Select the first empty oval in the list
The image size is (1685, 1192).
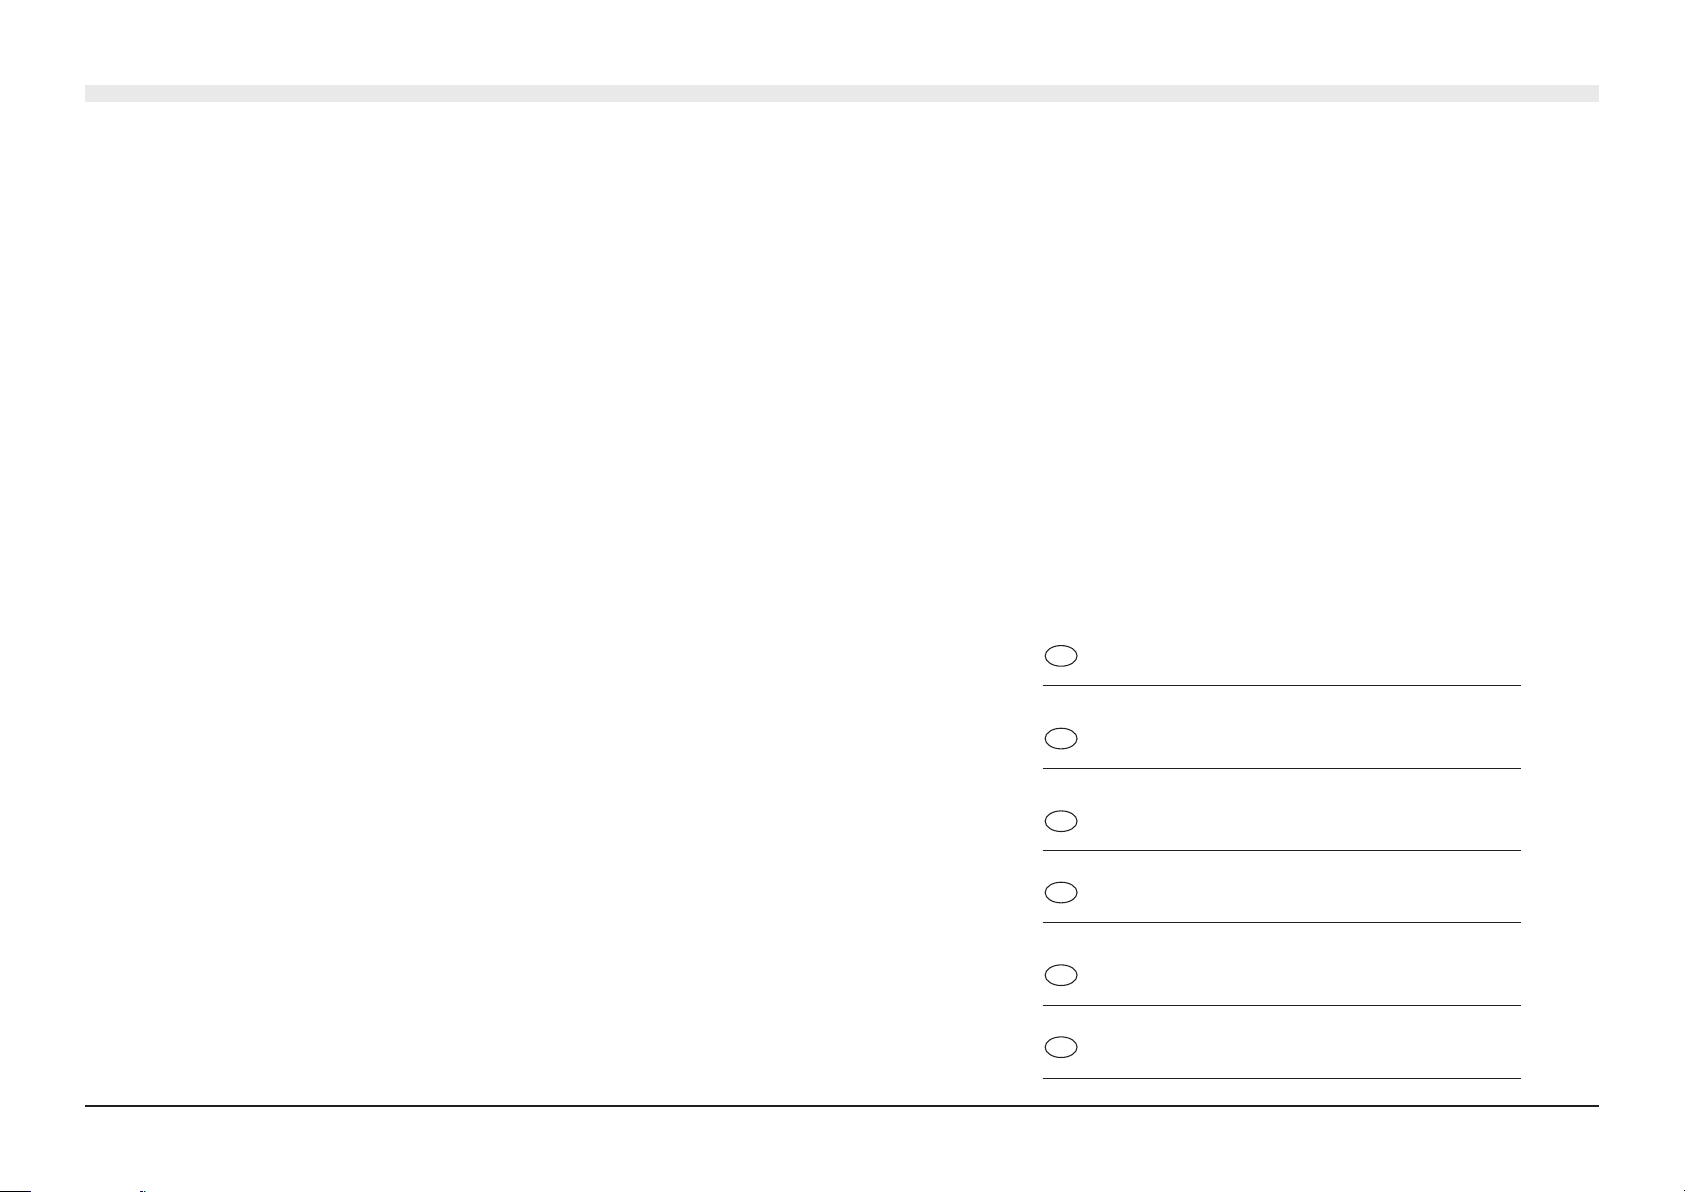tap(1060, 656)
